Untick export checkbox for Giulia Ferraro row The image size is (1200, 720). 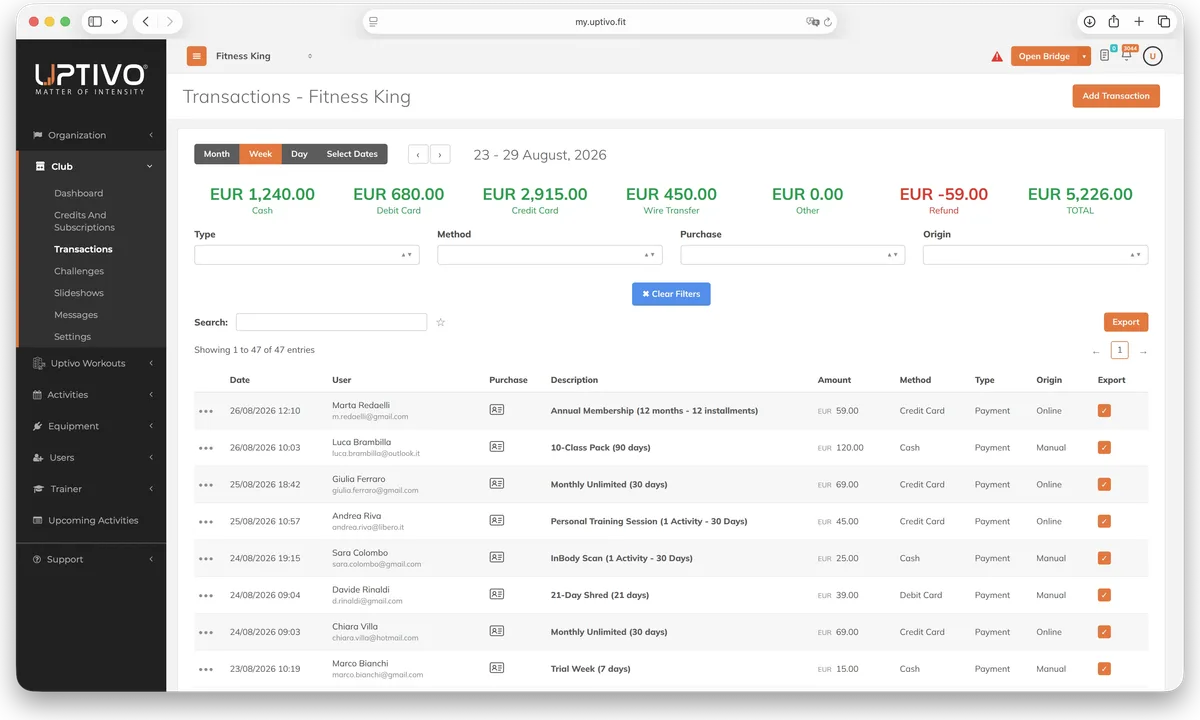(1104, 485)
